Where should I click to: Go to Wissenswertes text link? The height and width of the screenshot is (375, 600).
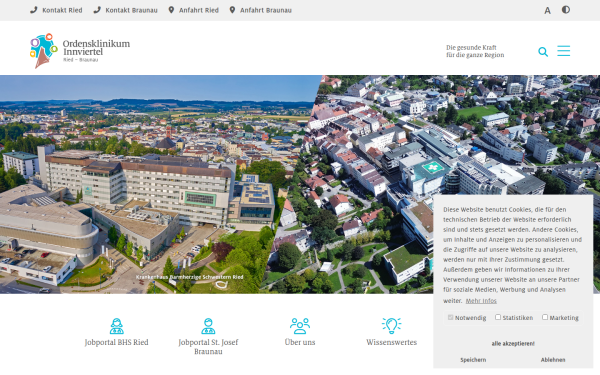pyautogui.click(x=391, y=342)
